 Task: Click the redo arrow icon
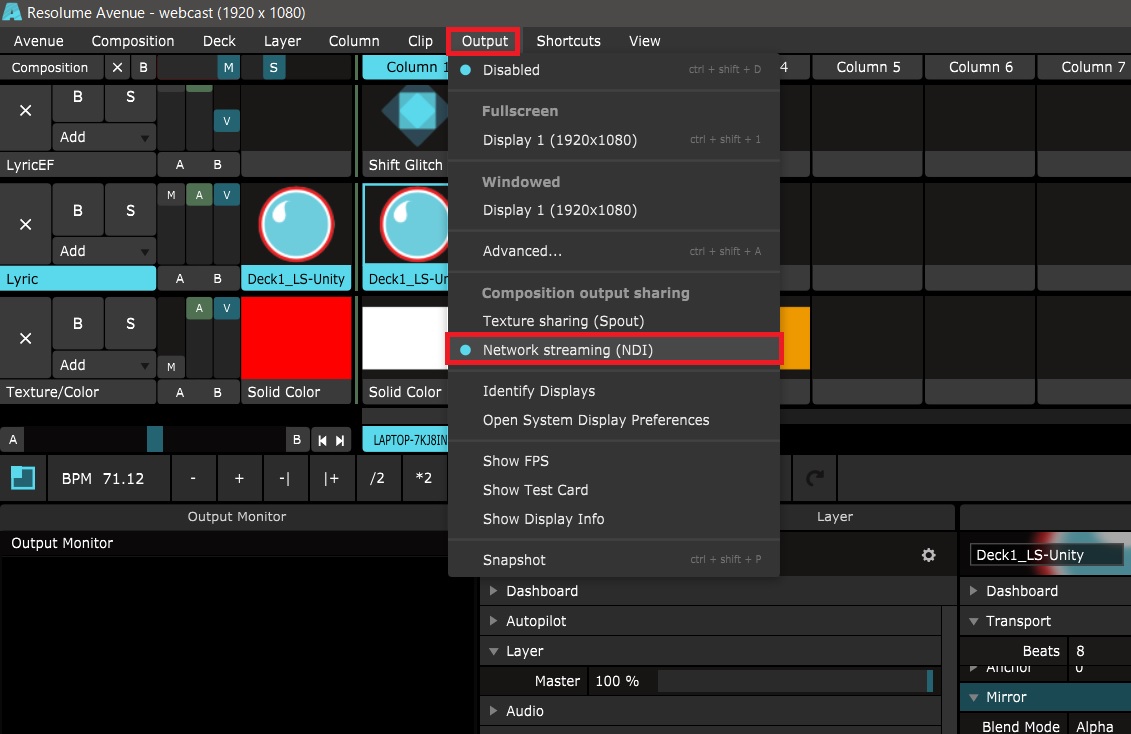(815, 478)
